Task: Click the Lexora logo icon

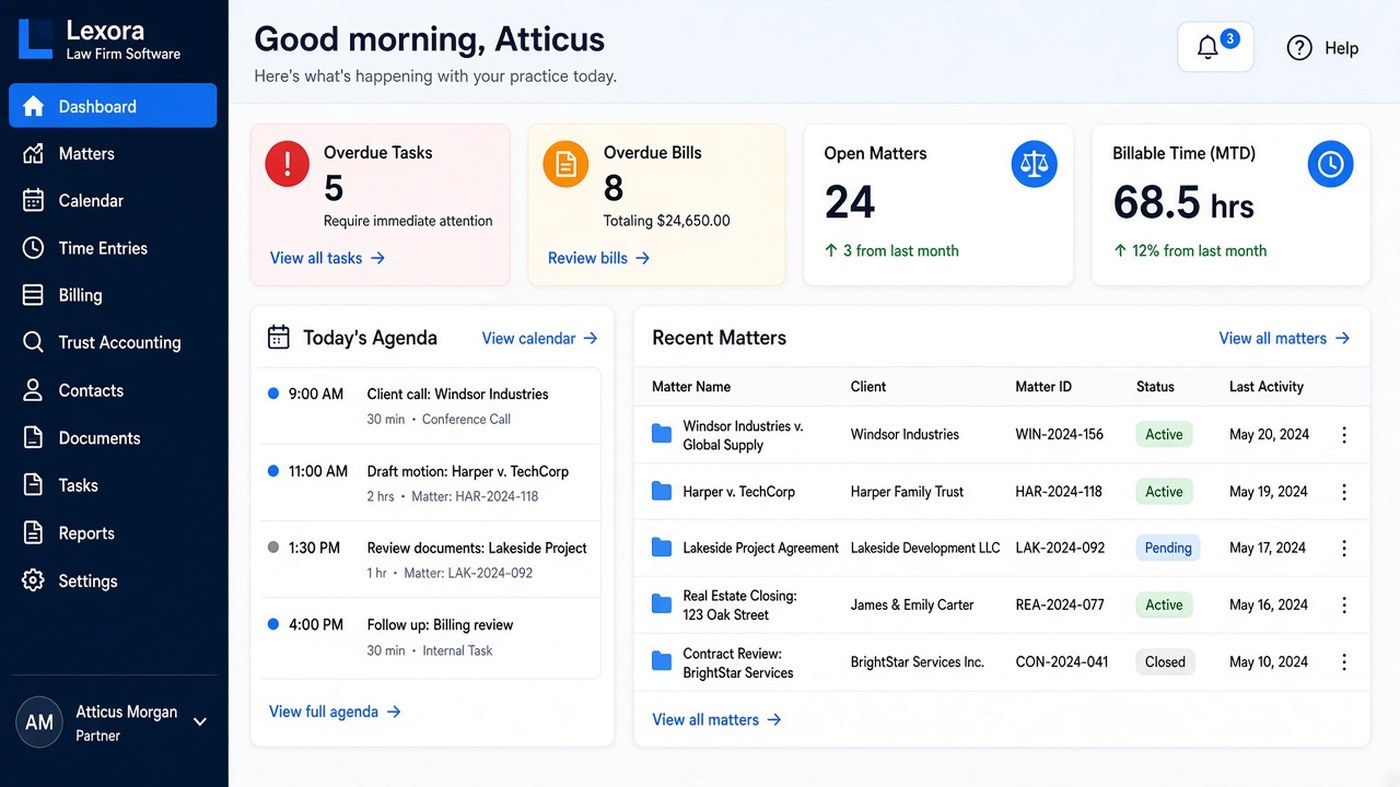Action: [35, 40]
